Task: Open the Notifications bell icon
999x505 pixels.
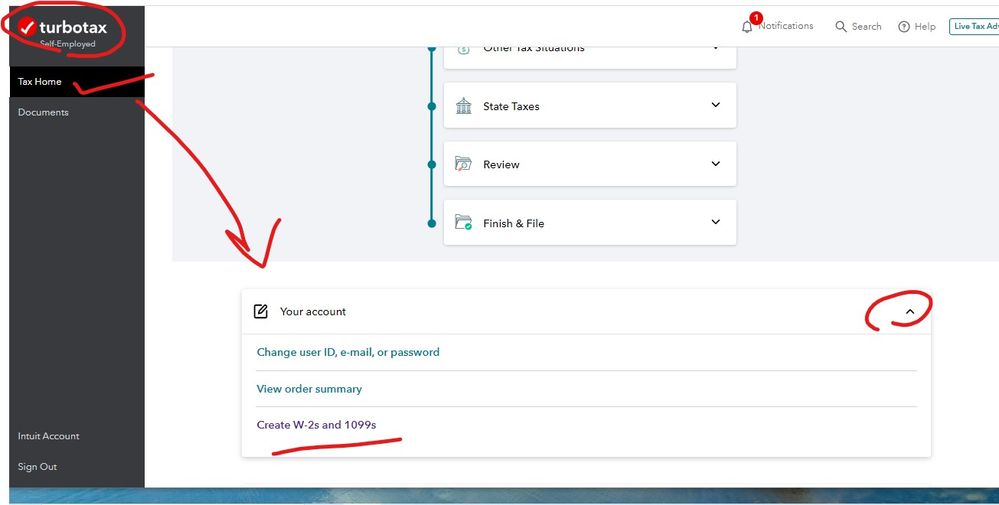Action: [747, 27]
